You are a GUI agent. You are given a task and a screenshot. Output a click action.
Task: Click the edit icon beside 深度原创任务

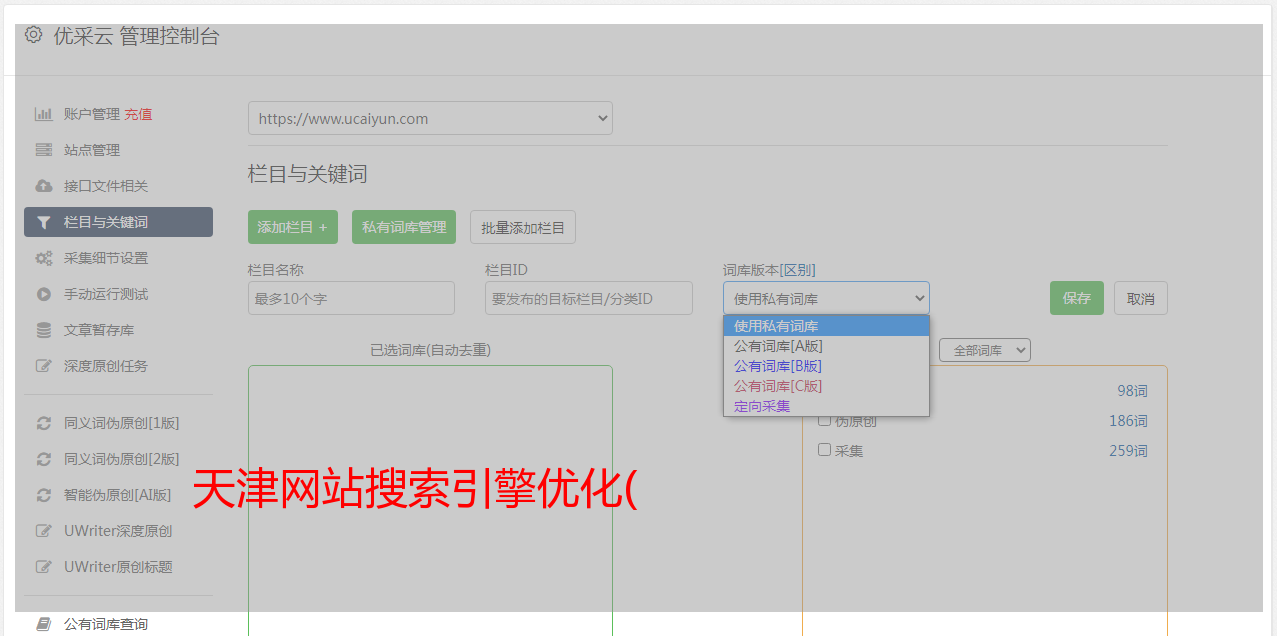44,366
